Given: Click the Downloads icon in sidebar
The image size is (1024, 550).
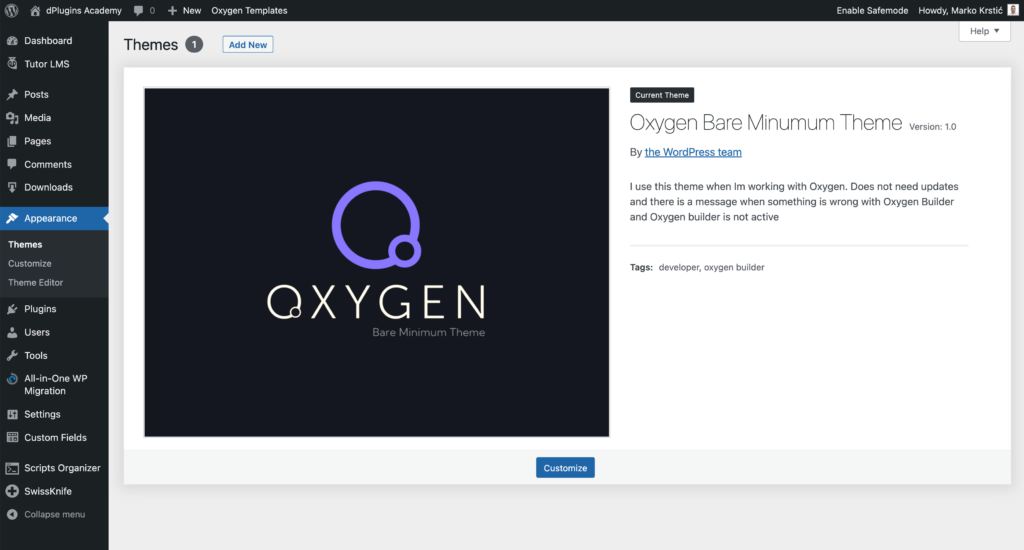Looking at the screenshot, I should [x=12, y=187].
